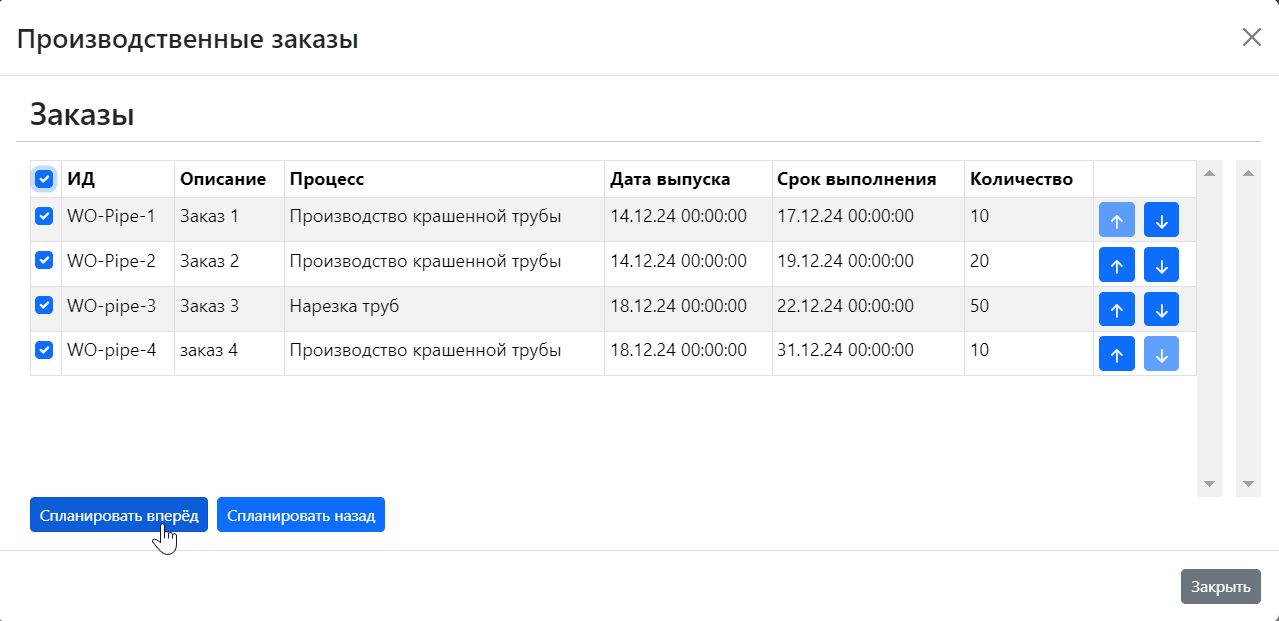
Task: Move order WO-Pipe-1 down with arrow
Action: [1161, 220]
